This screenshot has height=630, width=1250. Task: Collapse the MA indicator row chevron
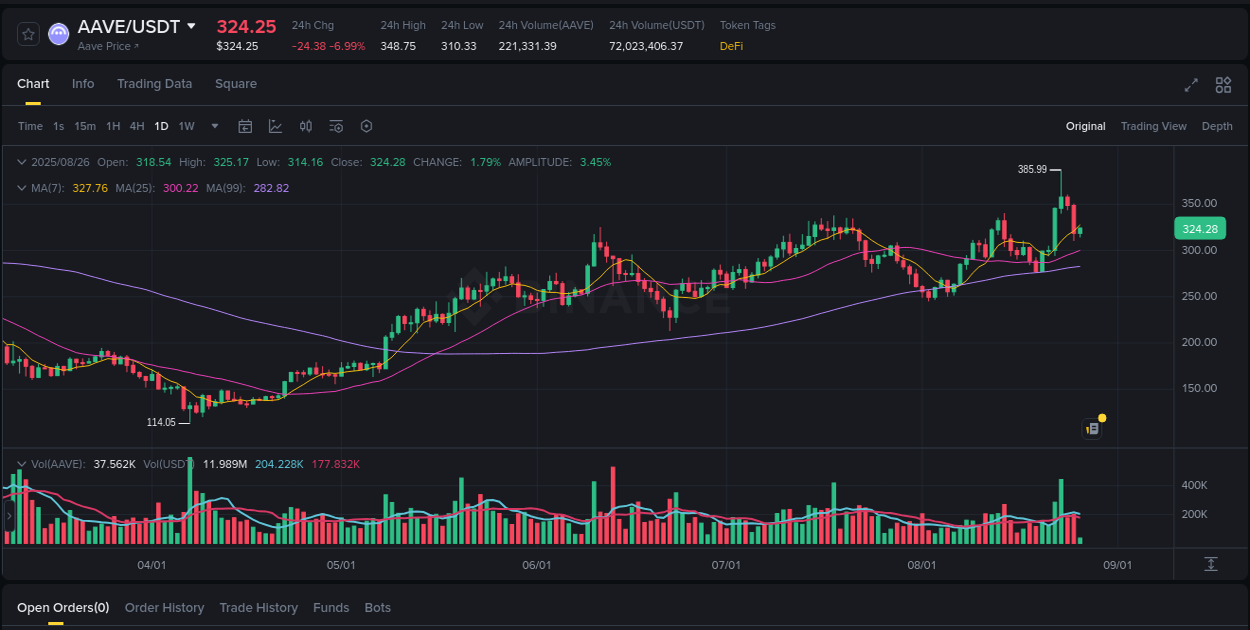(x=22, y=187)
